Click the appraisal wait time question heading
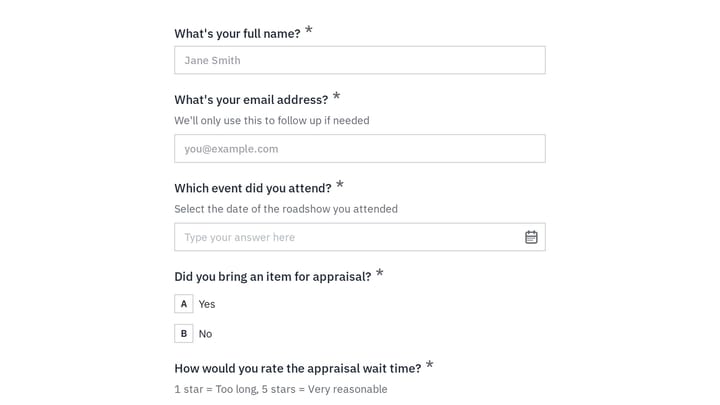Screen dimensions: 720x405 tap(298, 369)
